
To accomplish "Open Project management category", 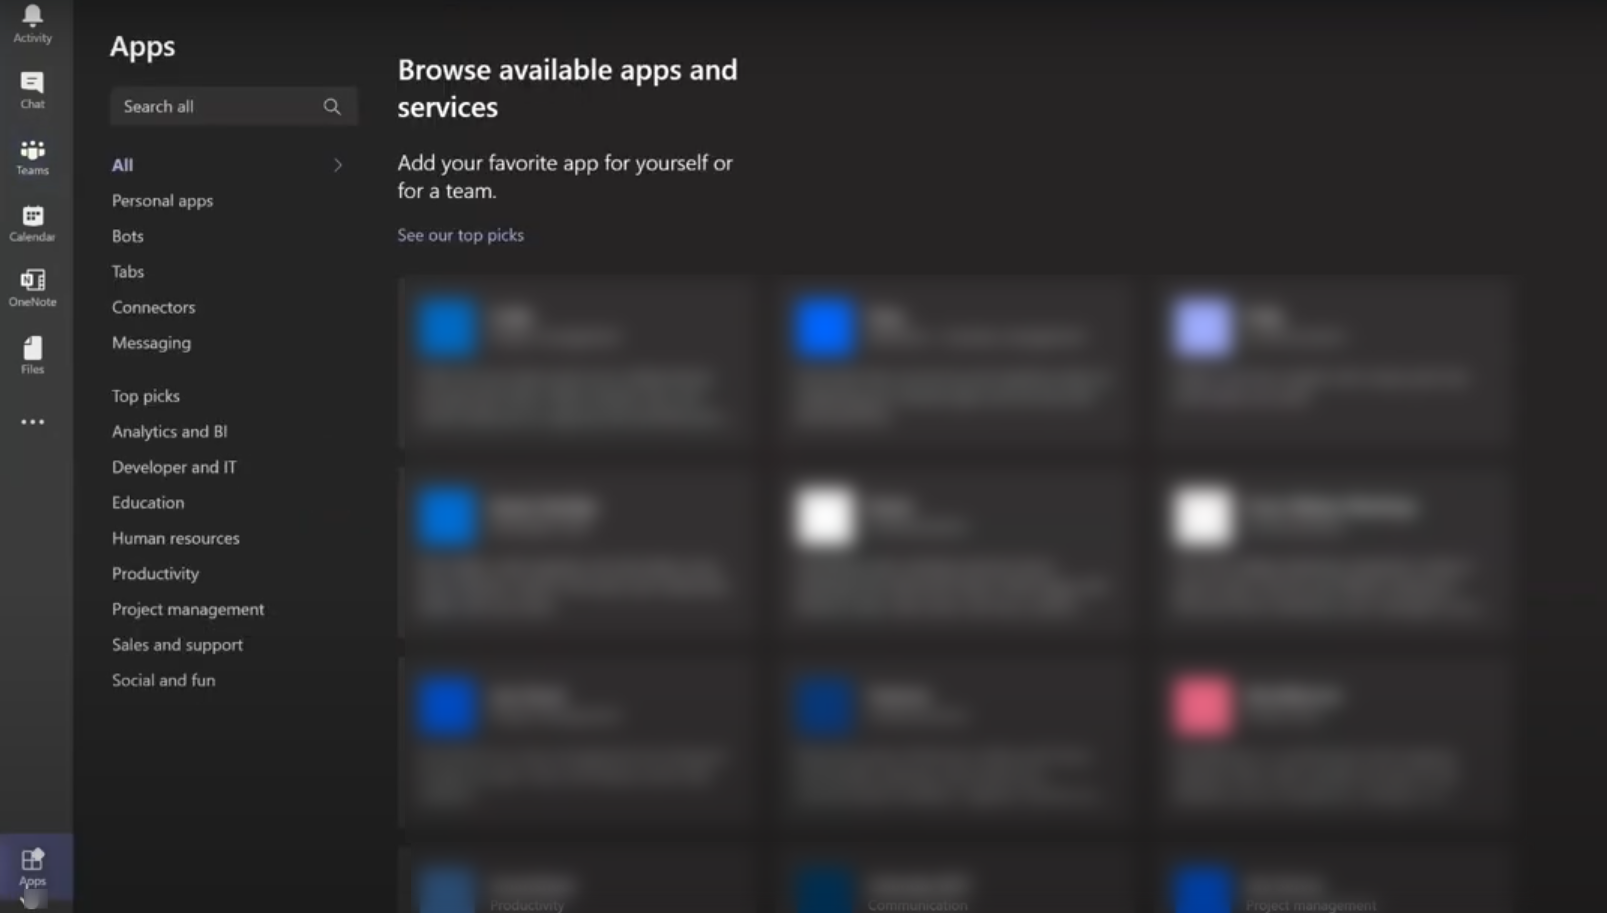I will [188, 609].
